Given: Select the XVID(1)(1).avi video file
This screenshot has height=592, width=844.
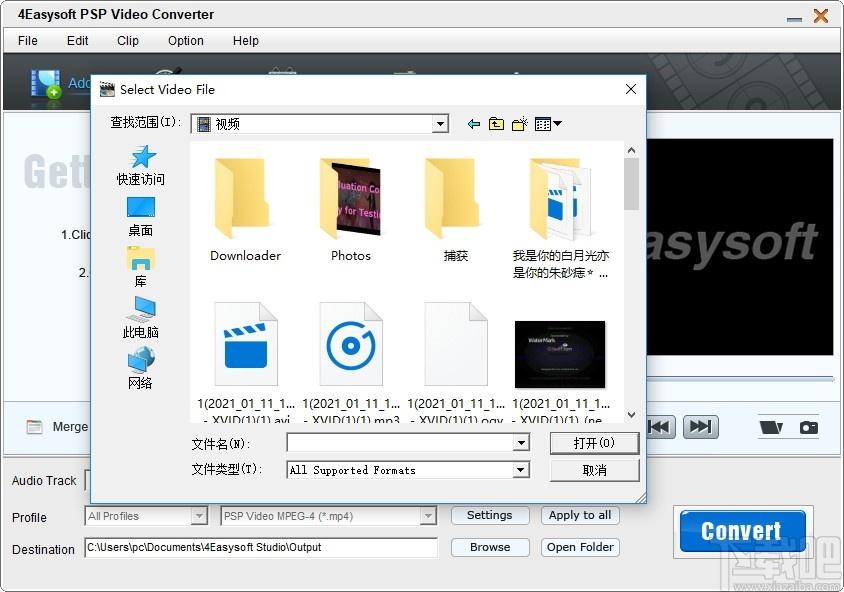Looking at the screenshot, I should (246, 362).
